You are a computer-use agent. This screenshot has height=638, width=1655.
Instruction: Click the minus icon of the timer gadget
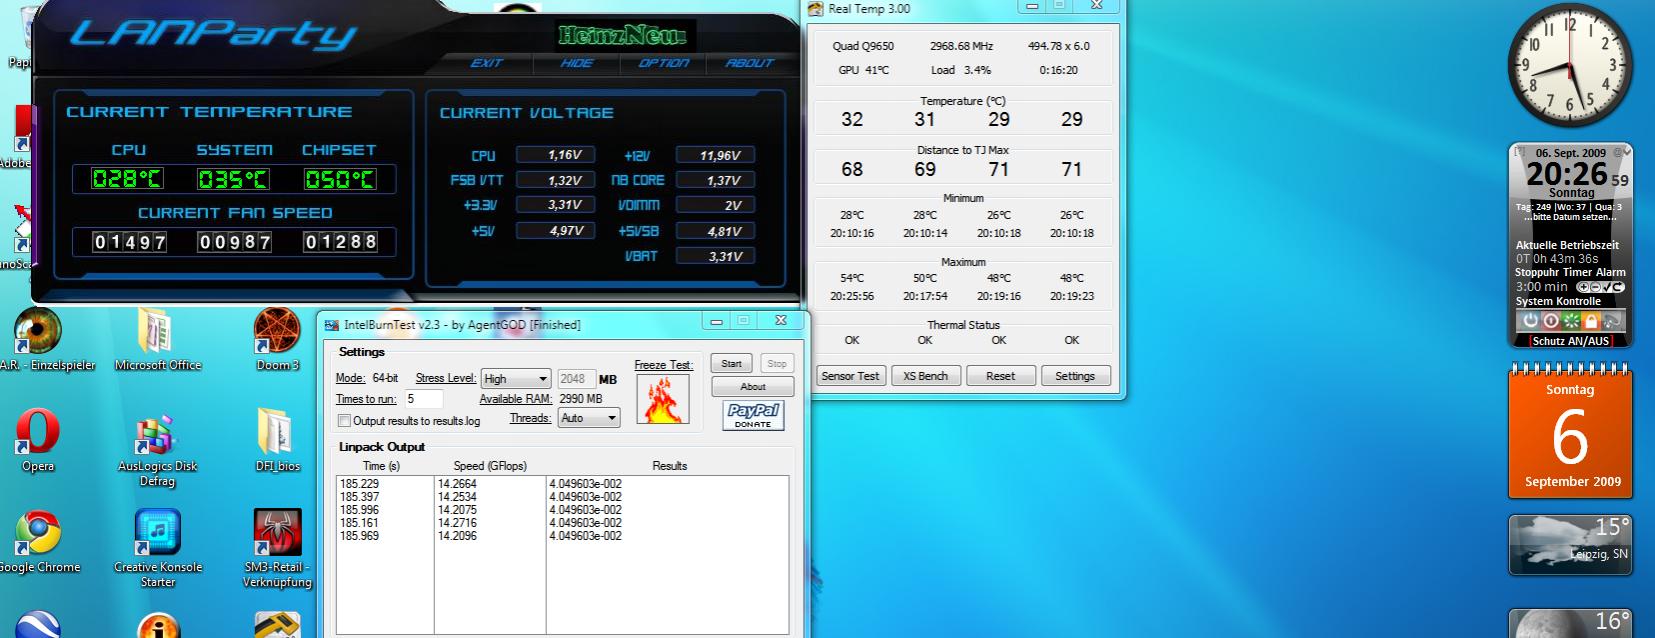(1594, 287)
